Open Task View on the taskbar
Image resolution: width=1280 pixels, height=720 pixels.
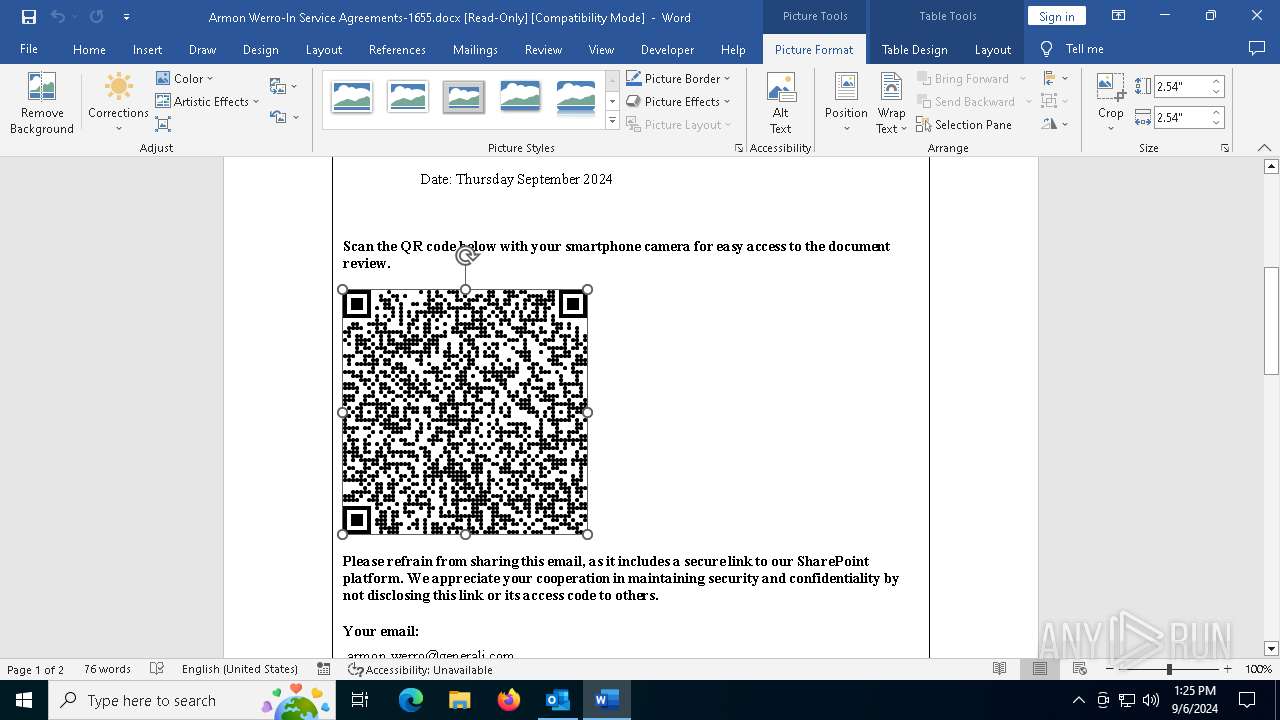pos(360,700)
